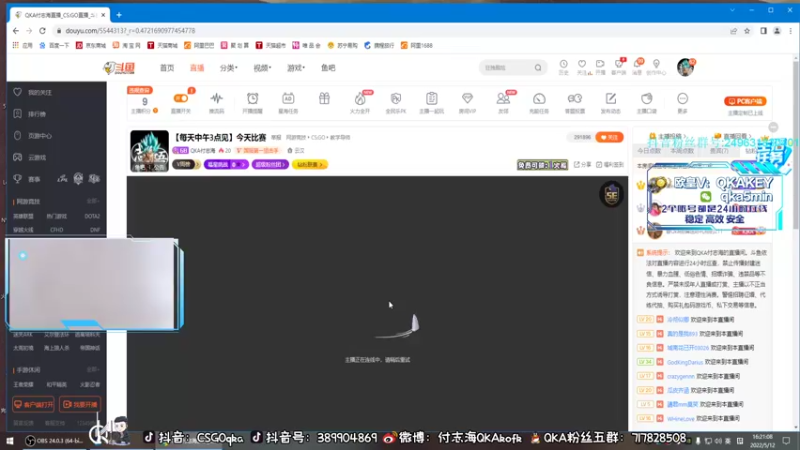Image resolution: width=800 pixels, height=450 pixels.
Task: Click the 分享 share link
Action: pos(582,164)
